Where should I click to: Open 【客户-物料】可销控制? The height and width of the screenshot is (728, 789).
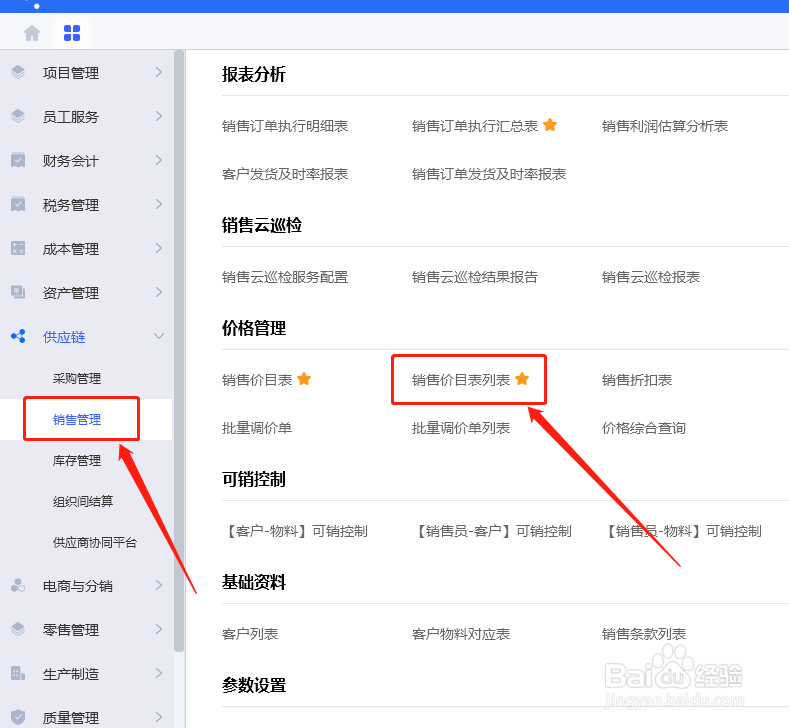click(x=295, y=531)
